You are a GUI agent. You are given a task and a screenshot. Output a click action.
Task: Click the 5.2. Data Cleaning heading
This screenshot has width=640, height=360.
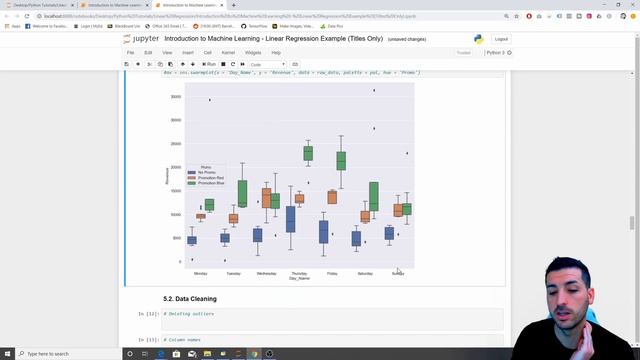point(190,299)
